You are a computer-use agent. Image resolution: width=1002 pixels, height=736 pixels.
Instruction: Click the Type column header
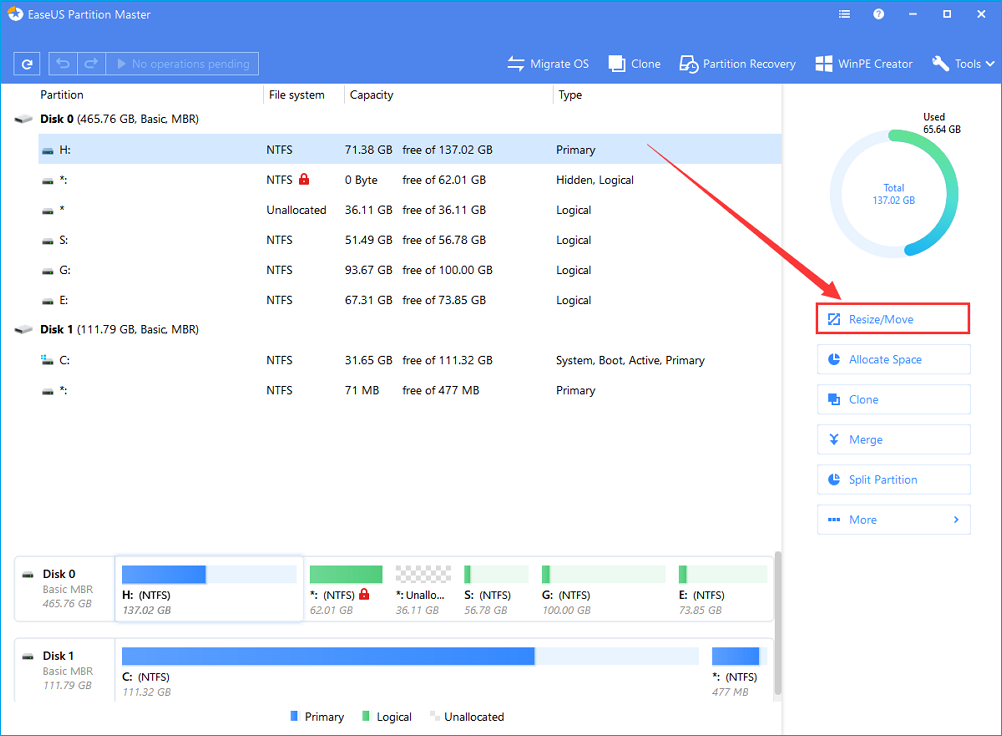[x=570, y=95]
